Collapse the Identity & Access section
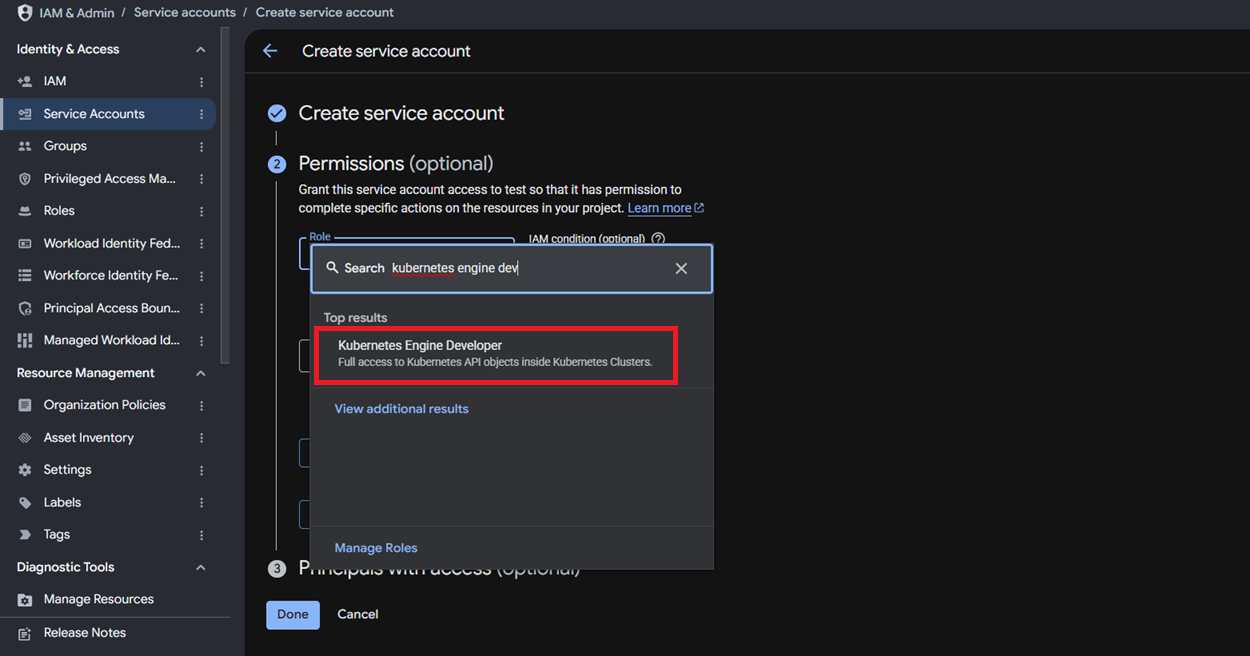The height and width of the screenshot is (656, 1250). point(200,50)
